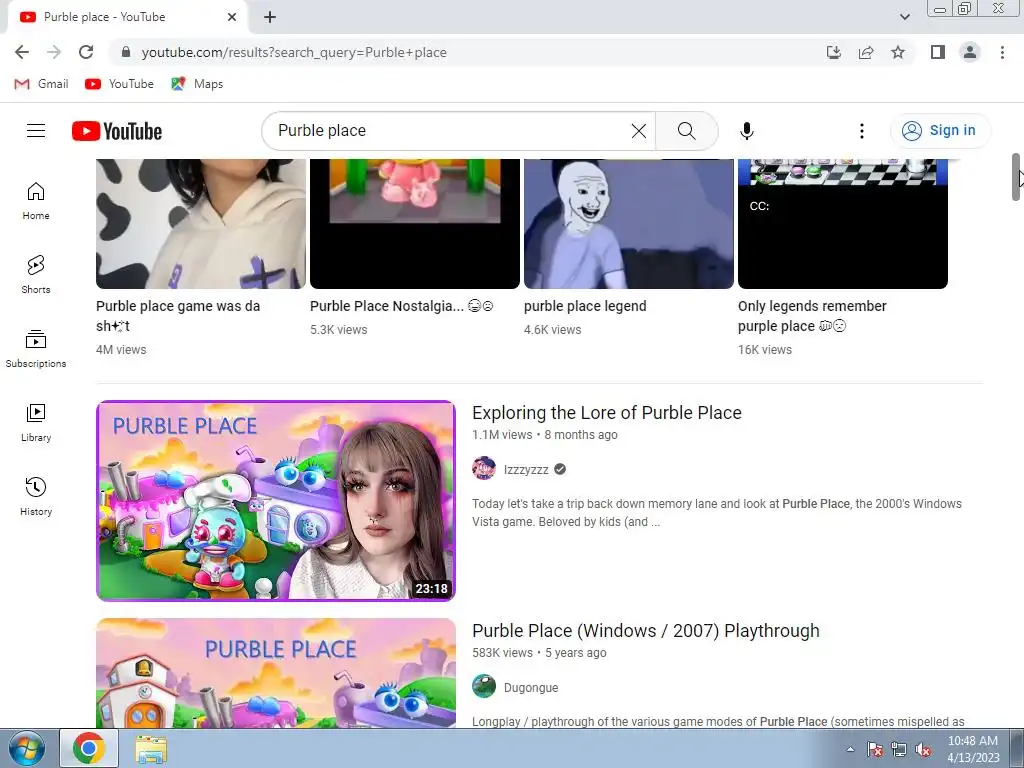This screenshot has height=768, width=1024.
Task: Open a new browser tab
Action: [x=270, y=17]
